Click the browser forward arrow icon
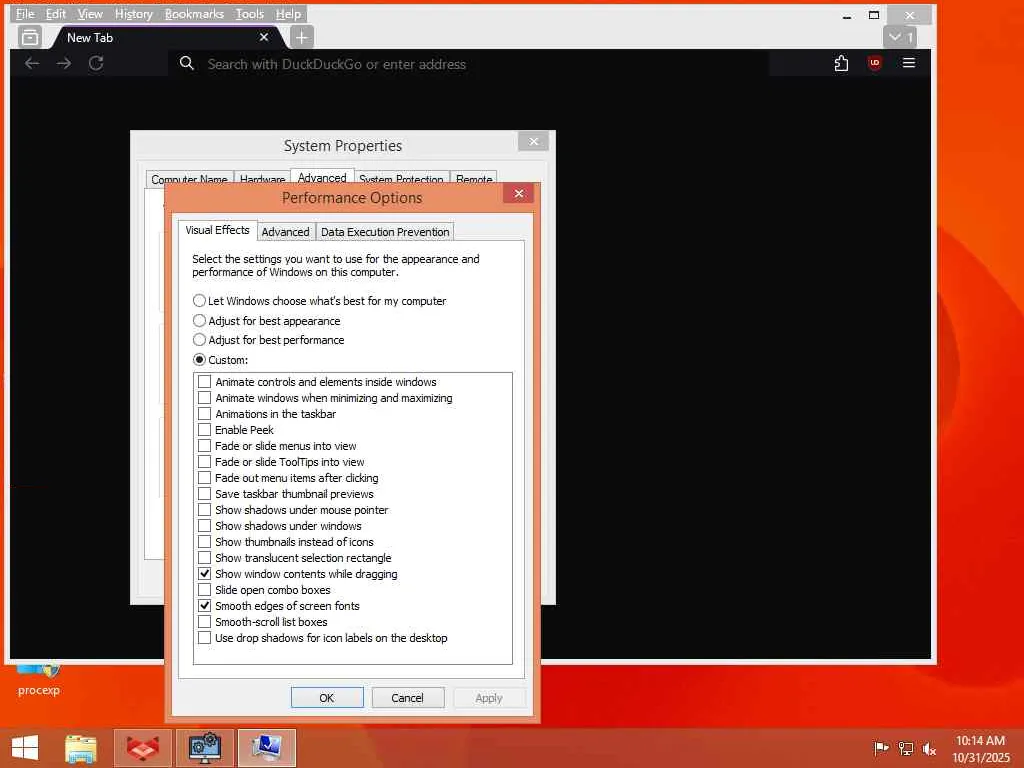This screenshot has width=1024, height=768. 64,63
